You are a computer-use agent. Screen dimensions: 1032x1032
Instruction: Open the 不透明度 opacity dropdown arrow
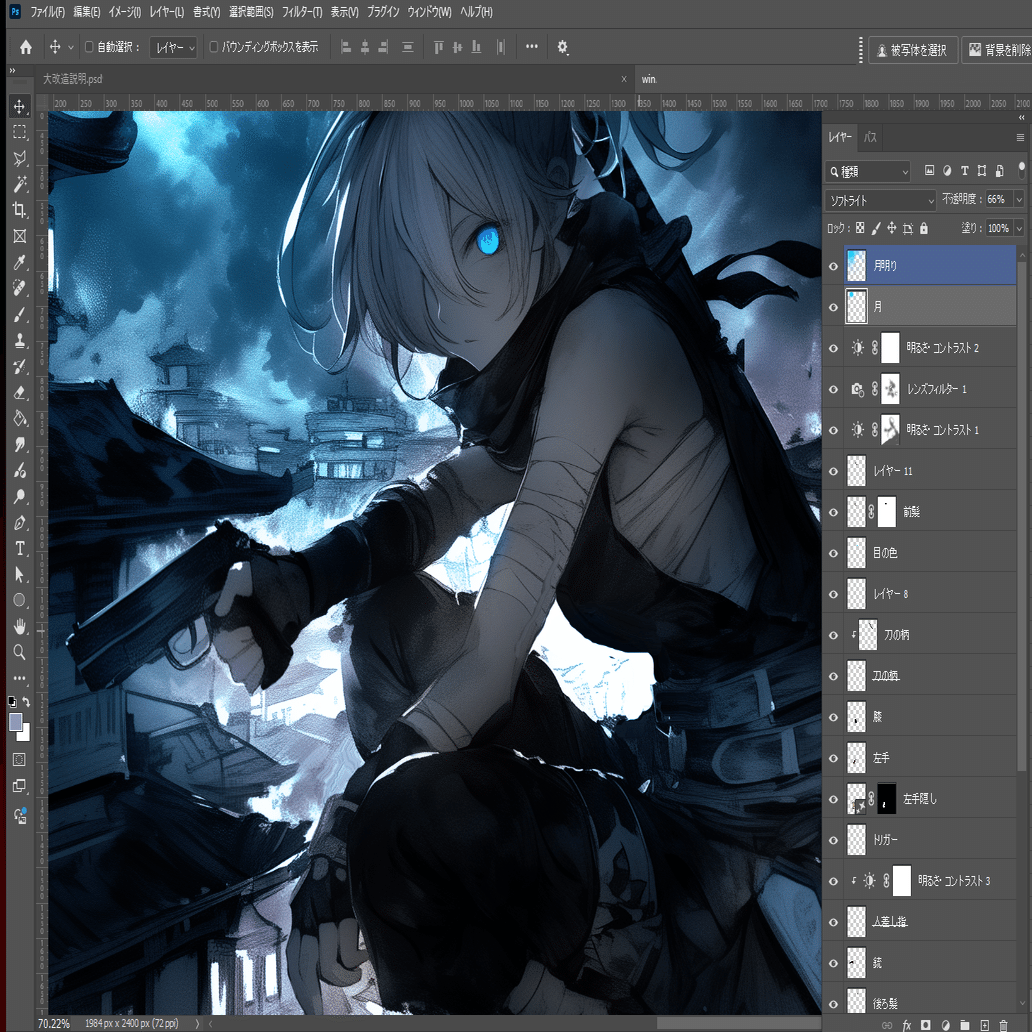(x=1019, y=199)
